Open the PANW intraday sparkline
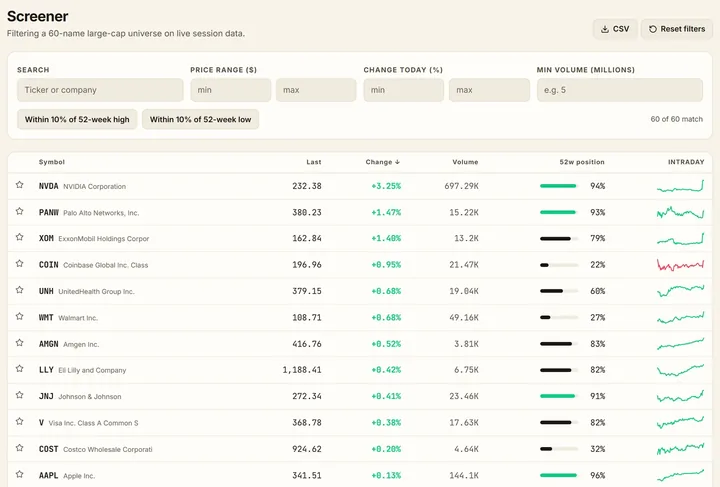This screenshot has height=487, width=720. tap(681, 213)
